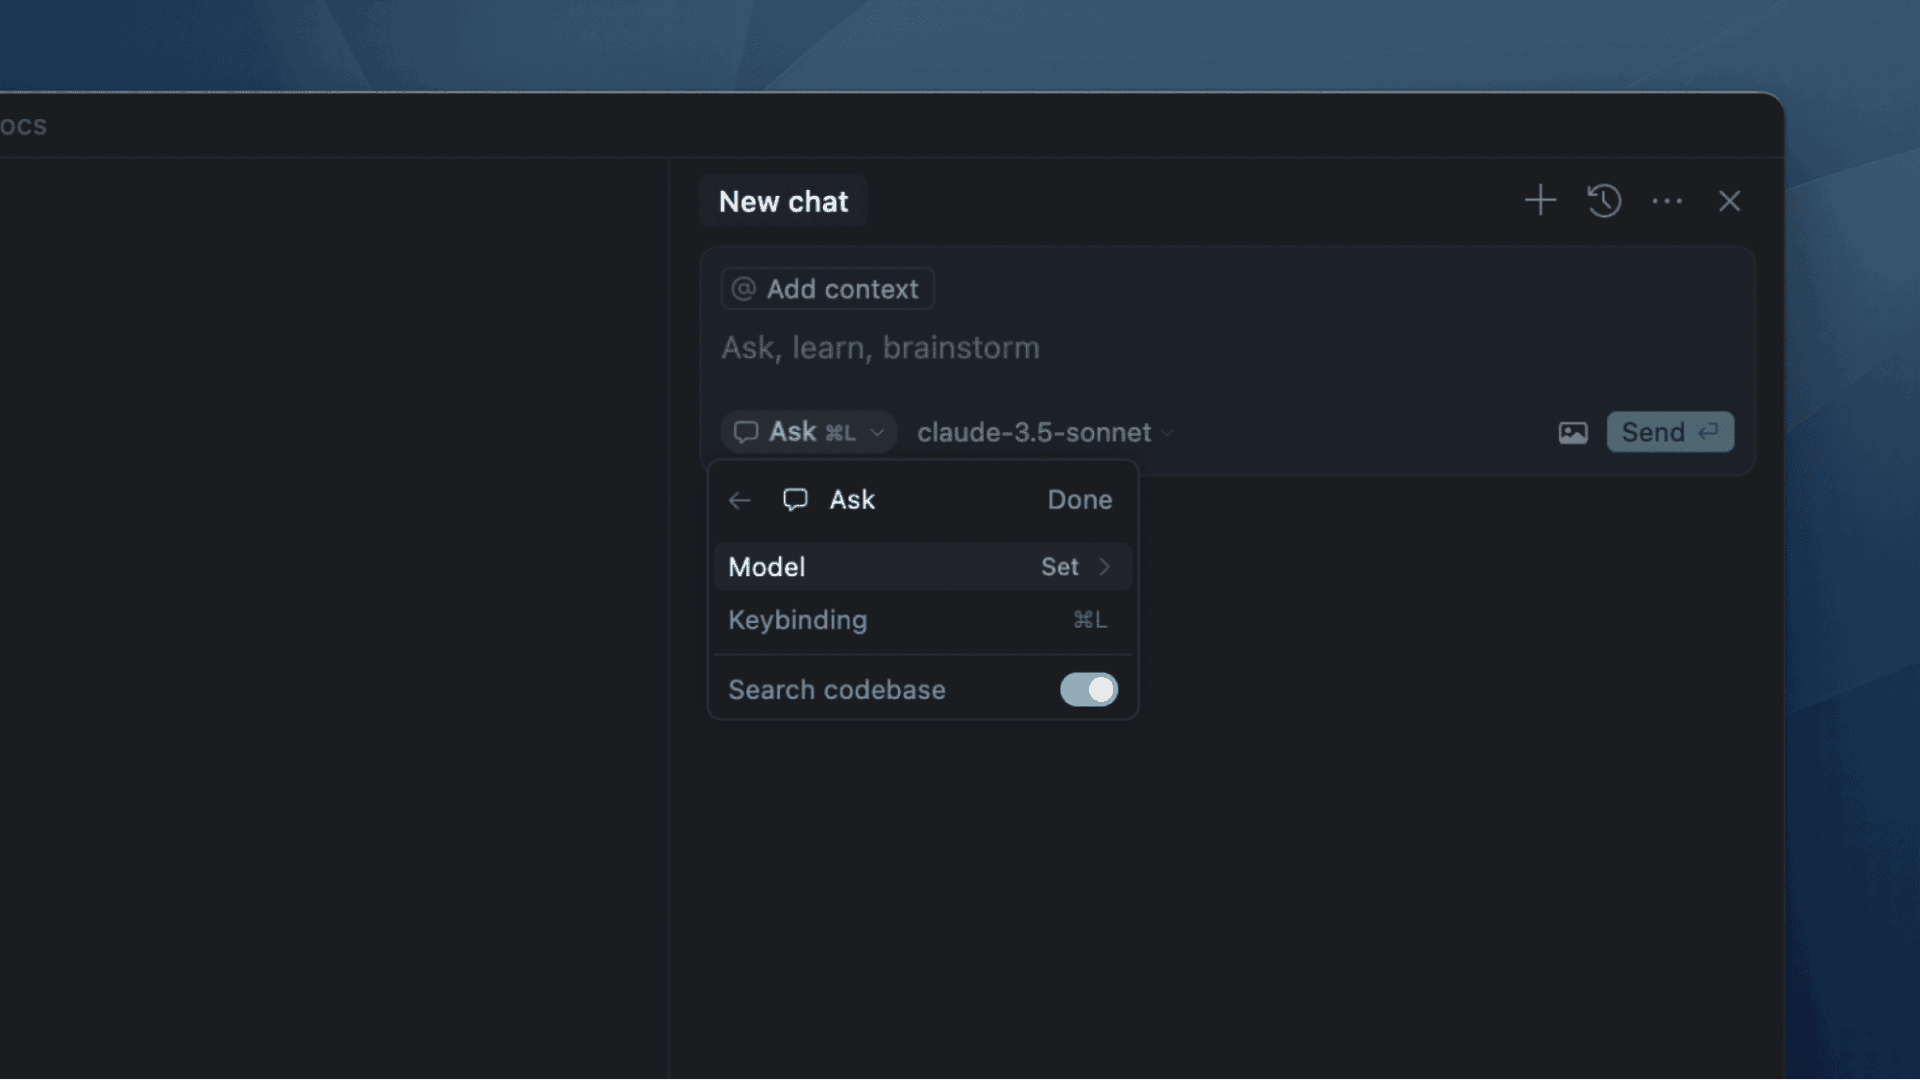Viewport: 1920px width, 1080px height.
Task: Select the Model menu entry
Action: pyautogui.click(x=767, y=567)
